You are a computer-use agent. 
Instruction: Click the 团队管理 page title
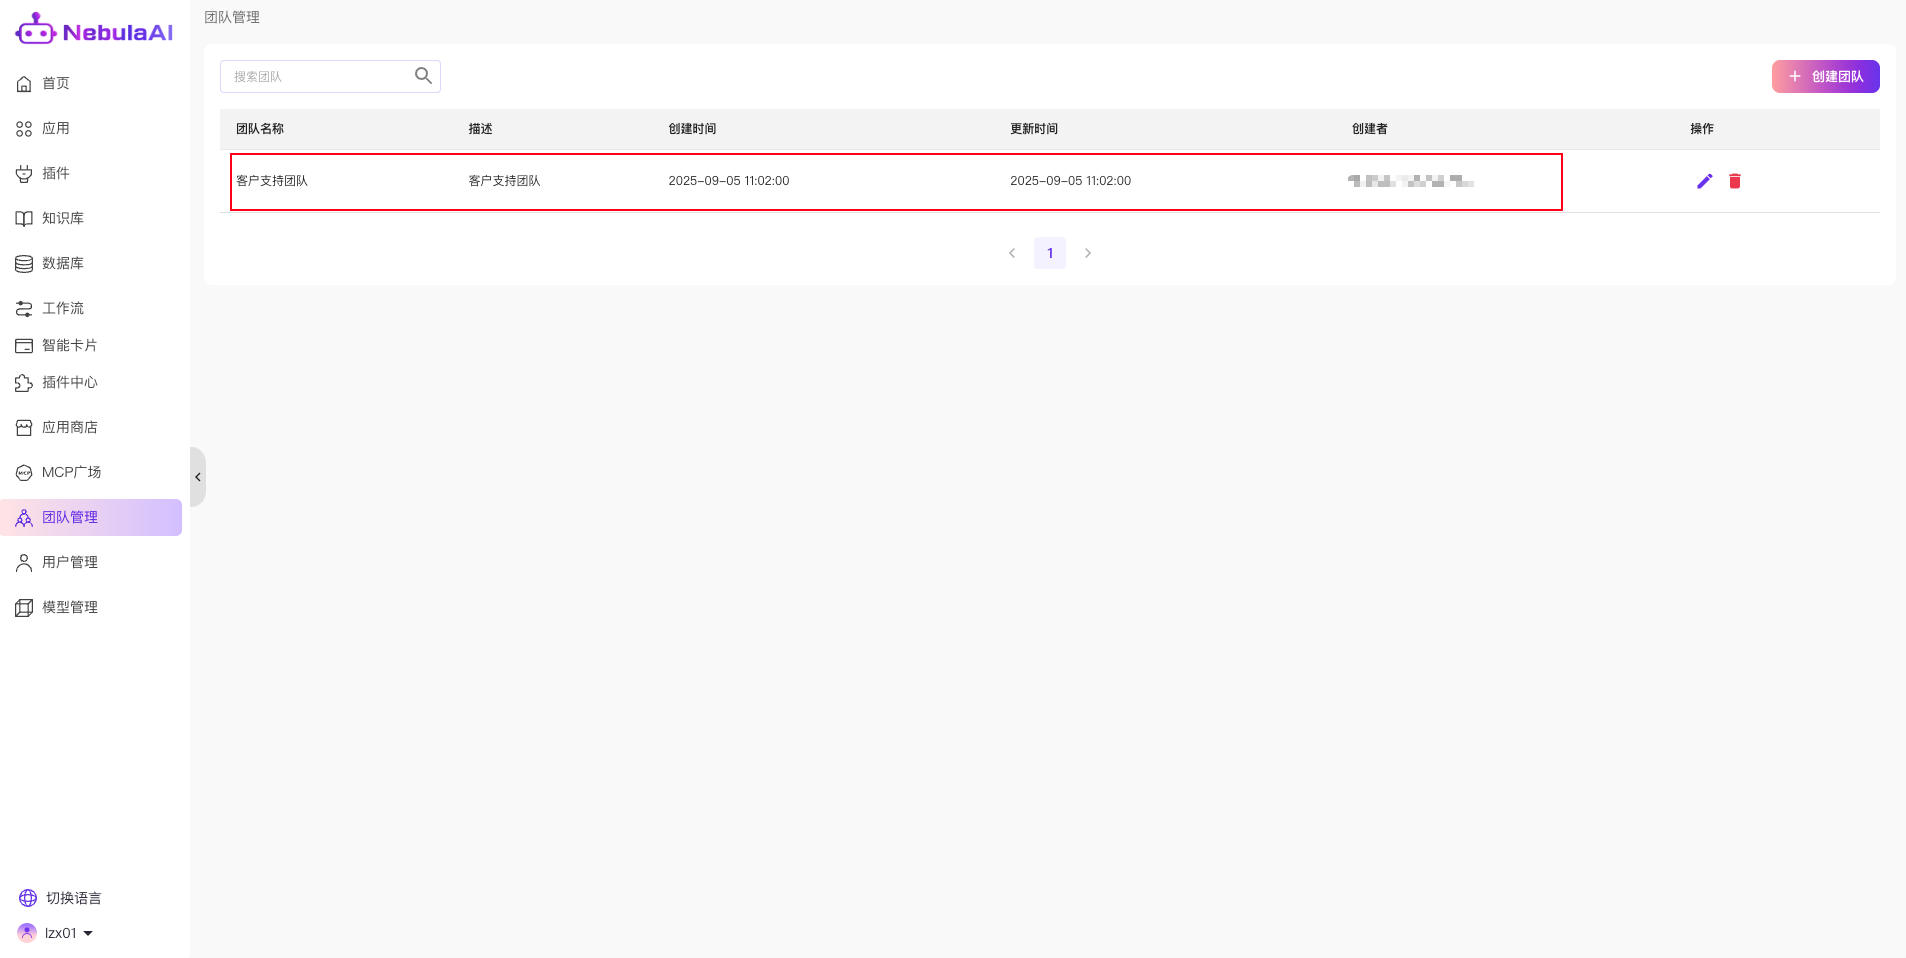(232, 17)
